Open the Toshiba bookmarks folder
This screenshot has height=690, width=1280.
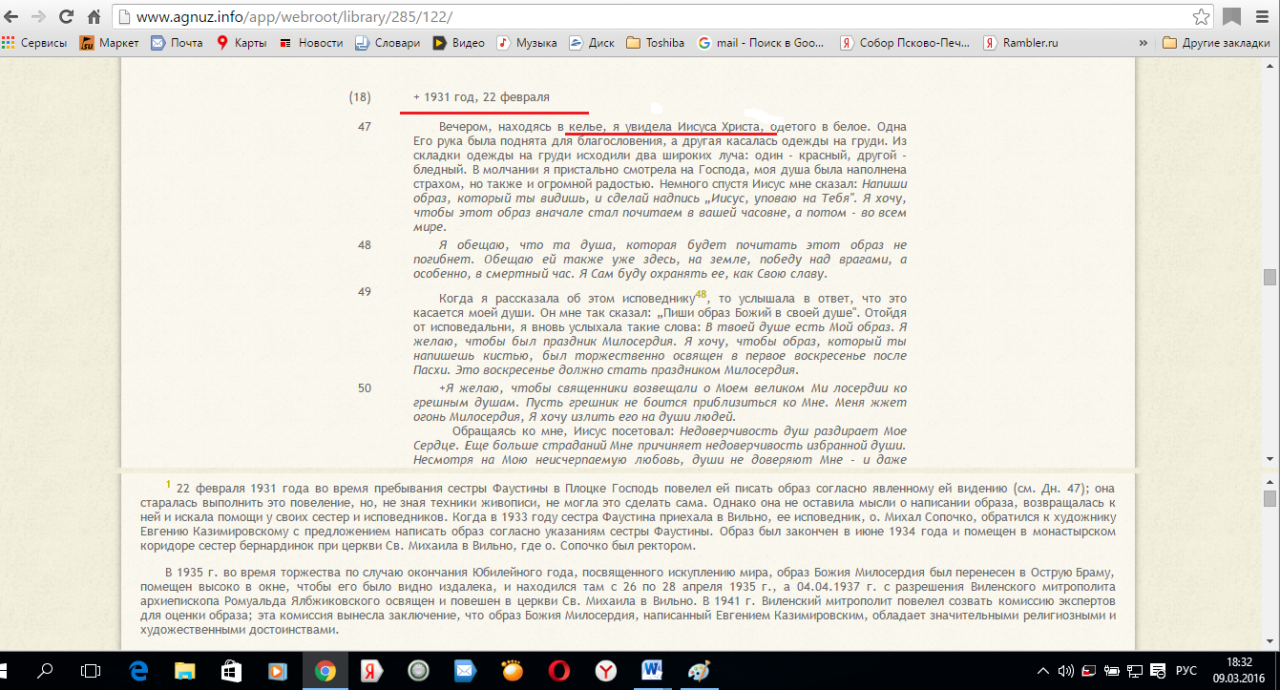tap(655, 43)
